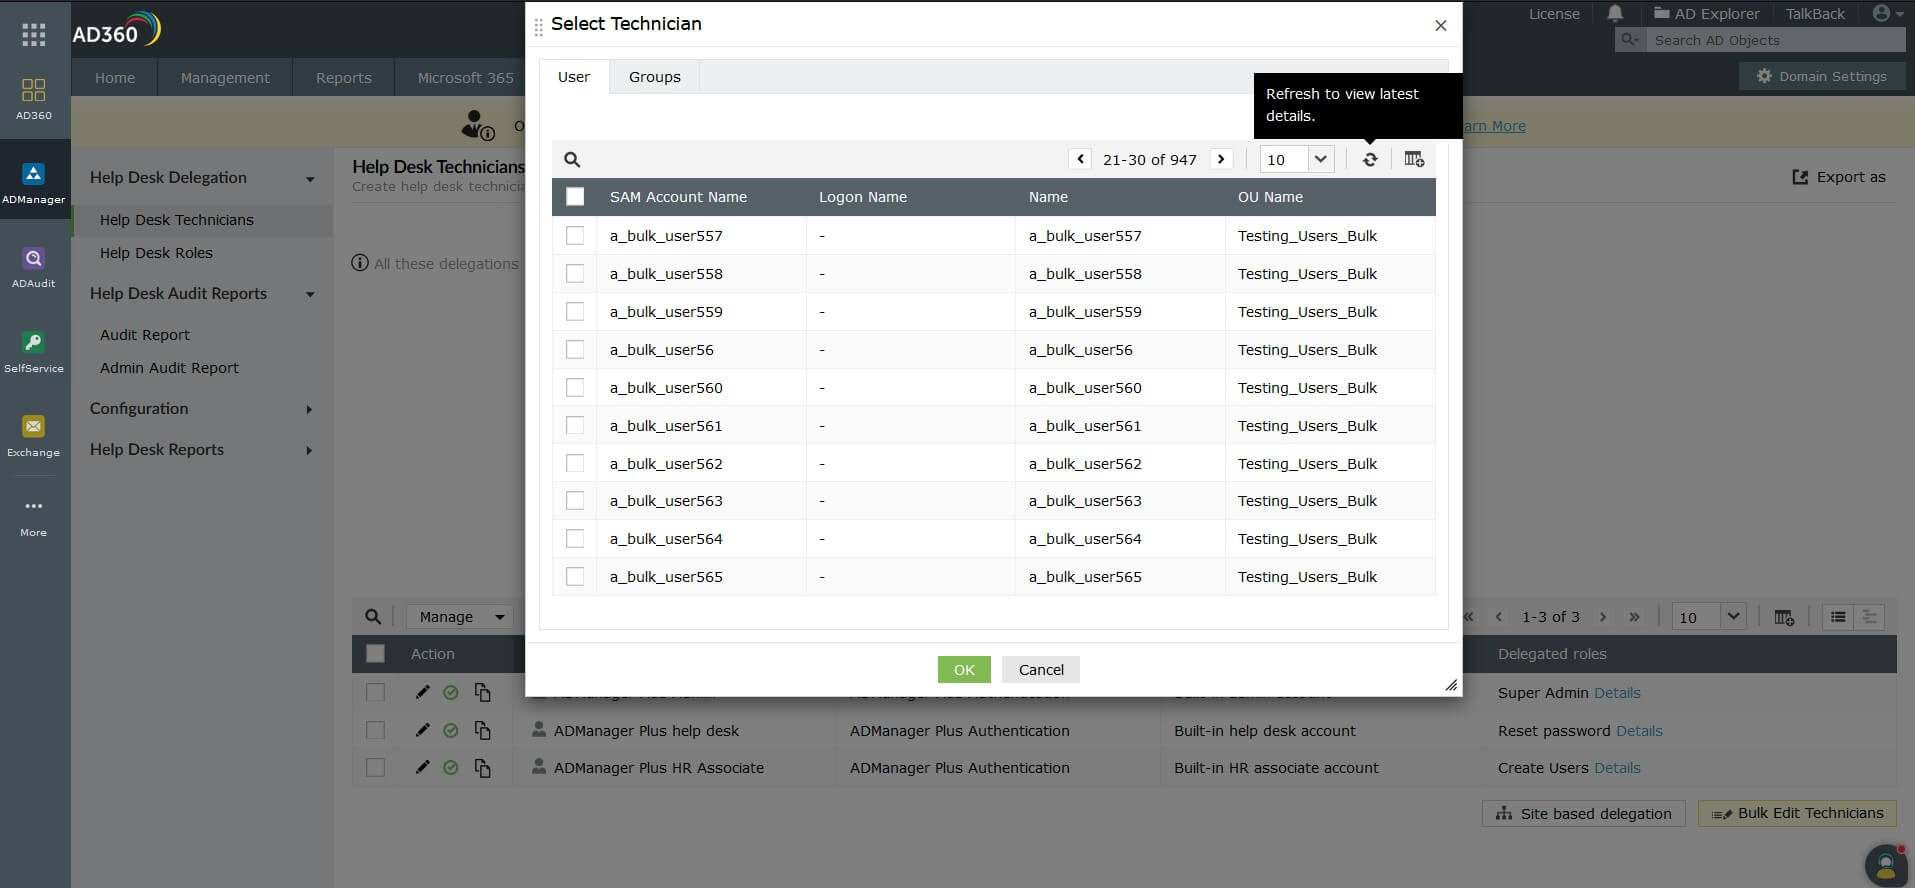This screenshot has height=888, width=1915.
Task: Go to previous page of users
Action: (x=1080, y=159)
